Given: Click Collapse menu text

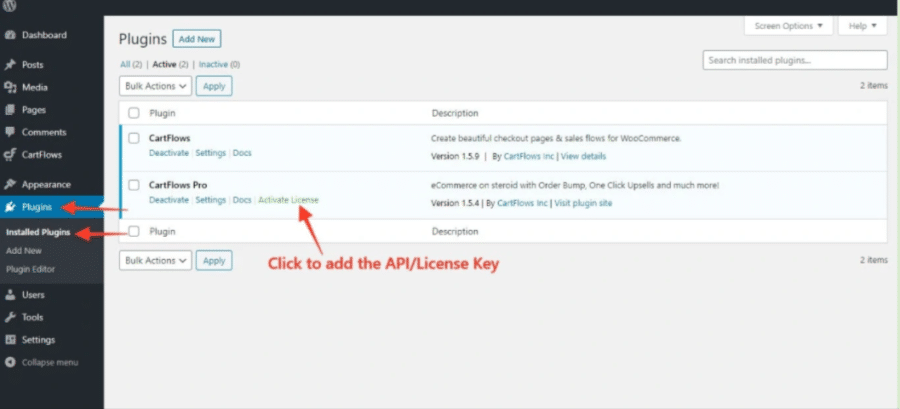Looking at the screenshot, I should point(50,363).
